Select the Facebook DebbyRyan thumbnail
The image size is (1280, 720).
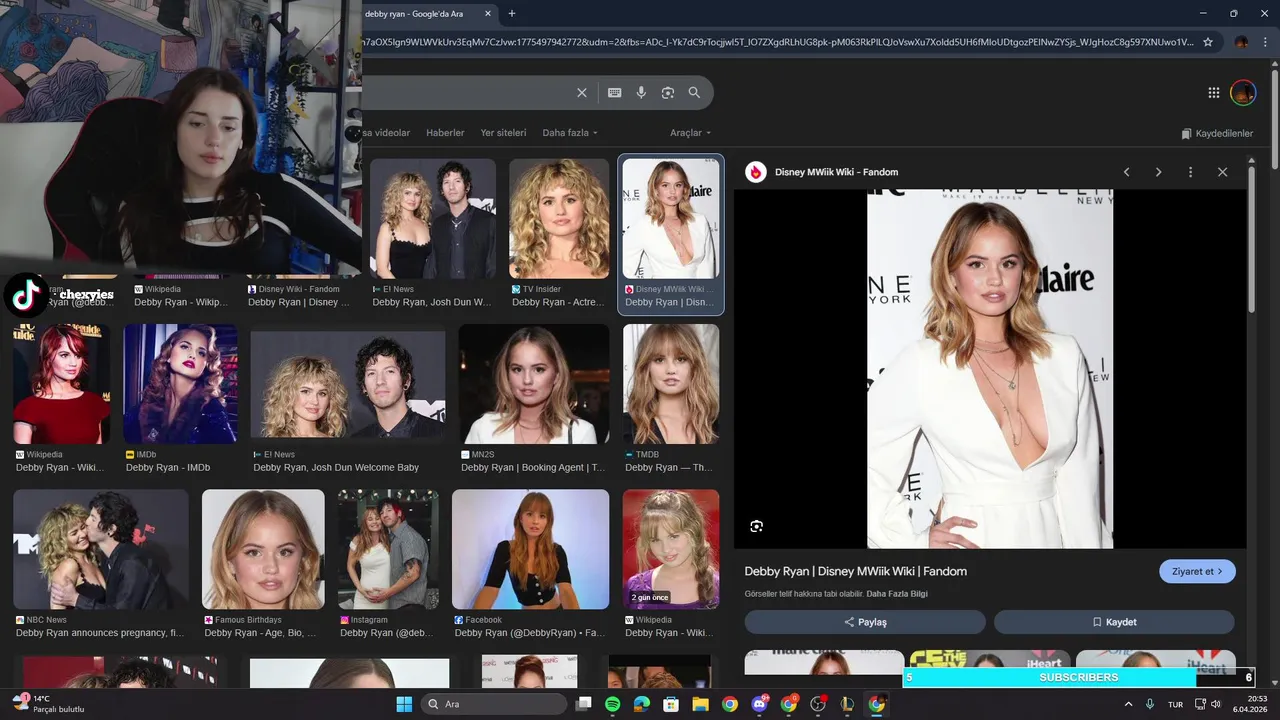pyautogui.click(x=530, y=549)
